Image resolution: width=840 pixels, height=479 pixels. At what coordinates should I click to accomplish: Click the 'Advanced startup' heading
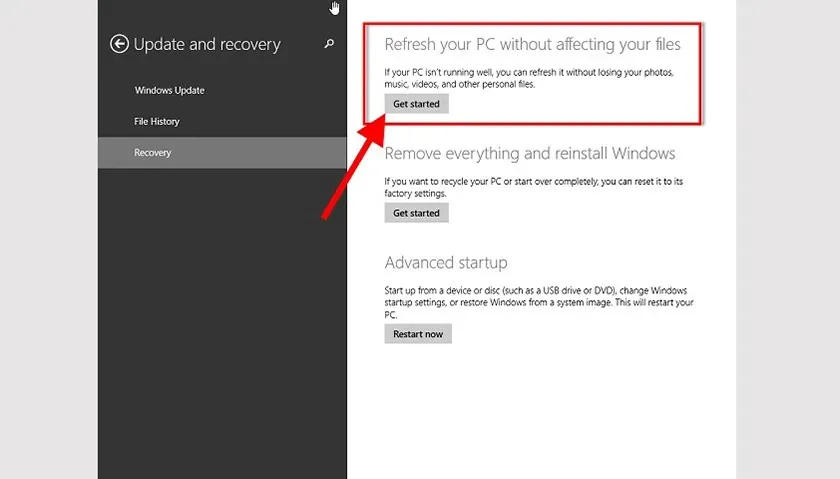[446, 263]
